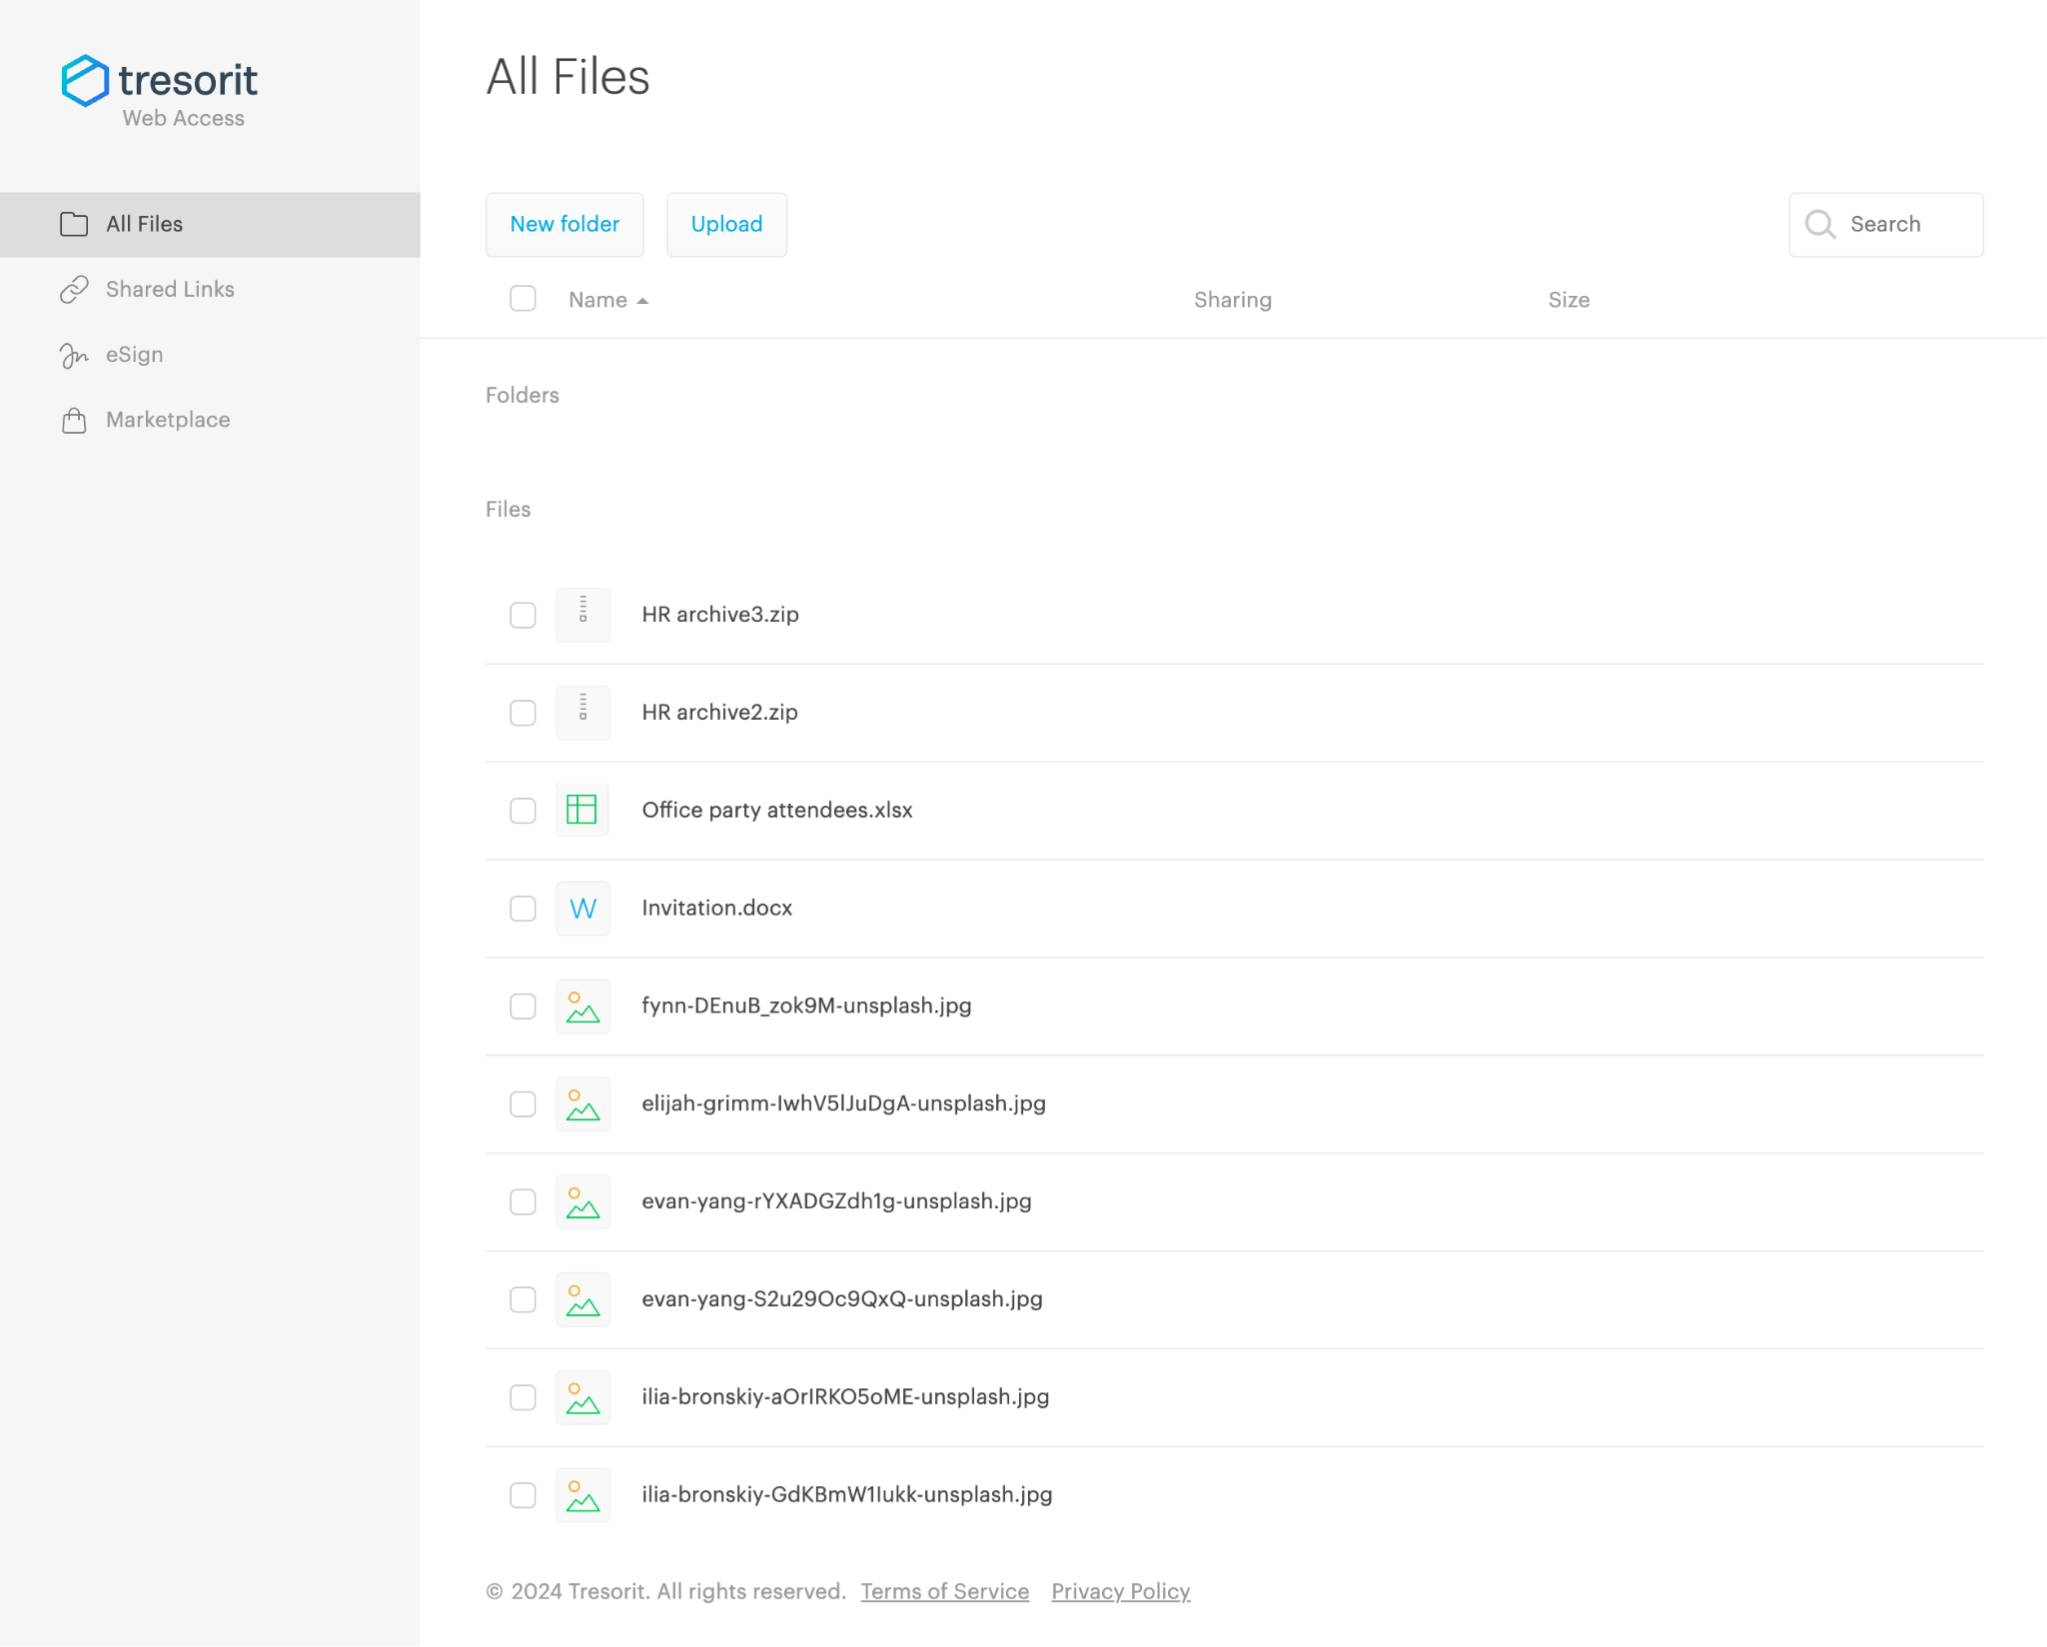
Task: Click the magnifier icon in search box
Action: [1820, 224]
